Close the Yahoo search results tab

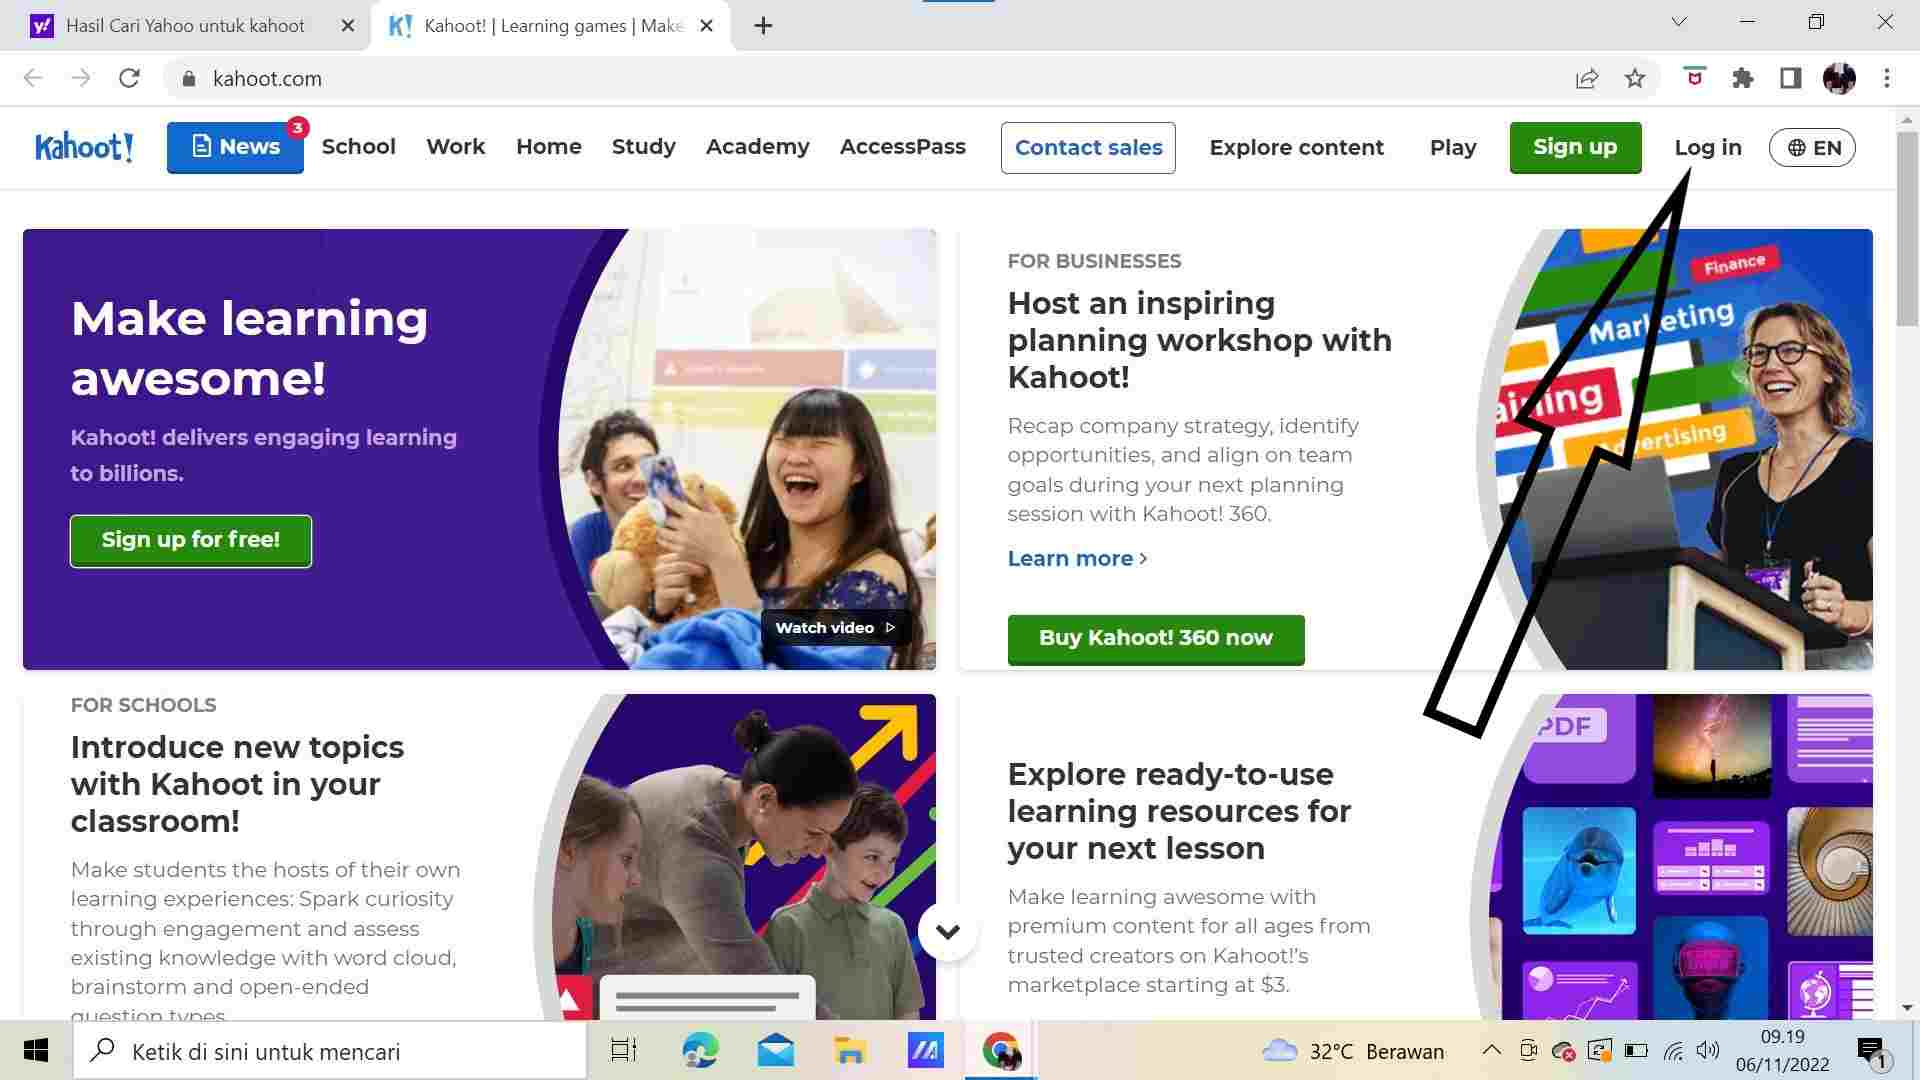coord(348,26)
